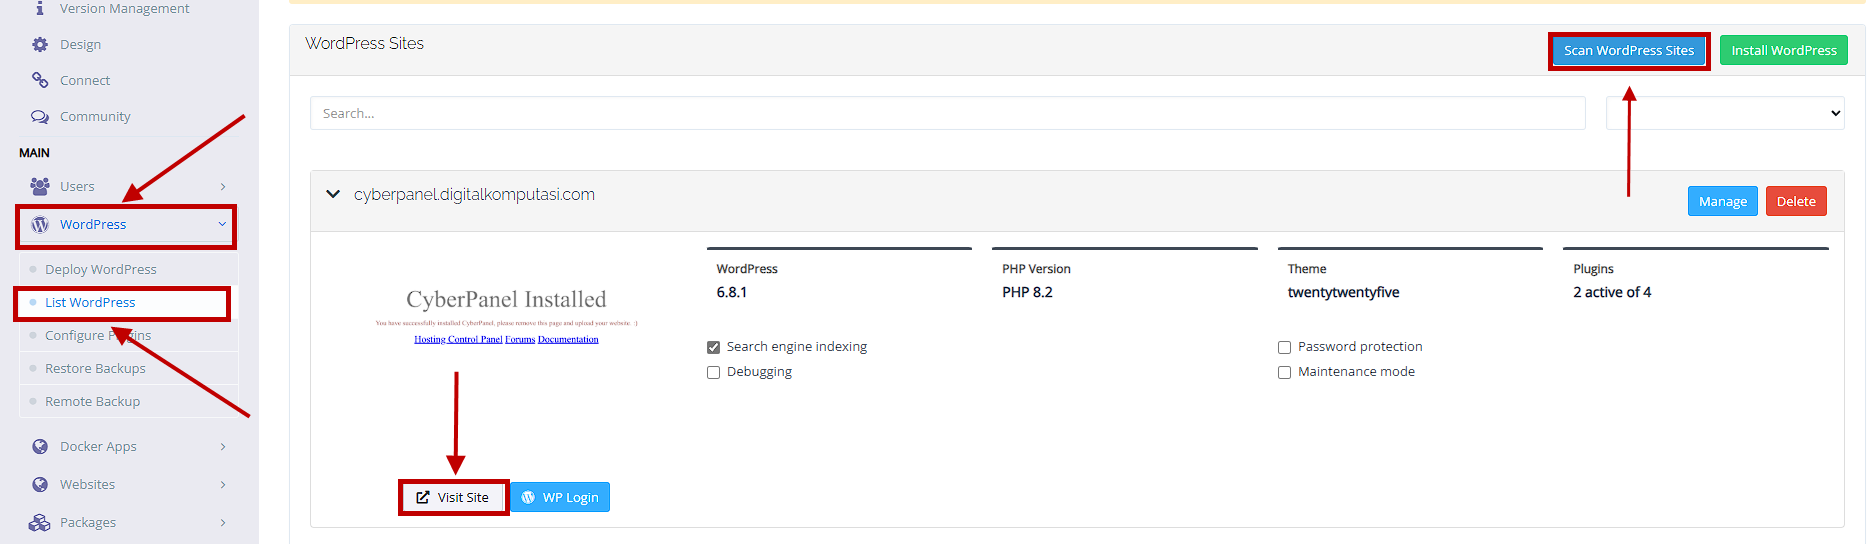Click the Docker Apps globe icon
Viewport: 1876px width, 544px height.
point(40,446)
